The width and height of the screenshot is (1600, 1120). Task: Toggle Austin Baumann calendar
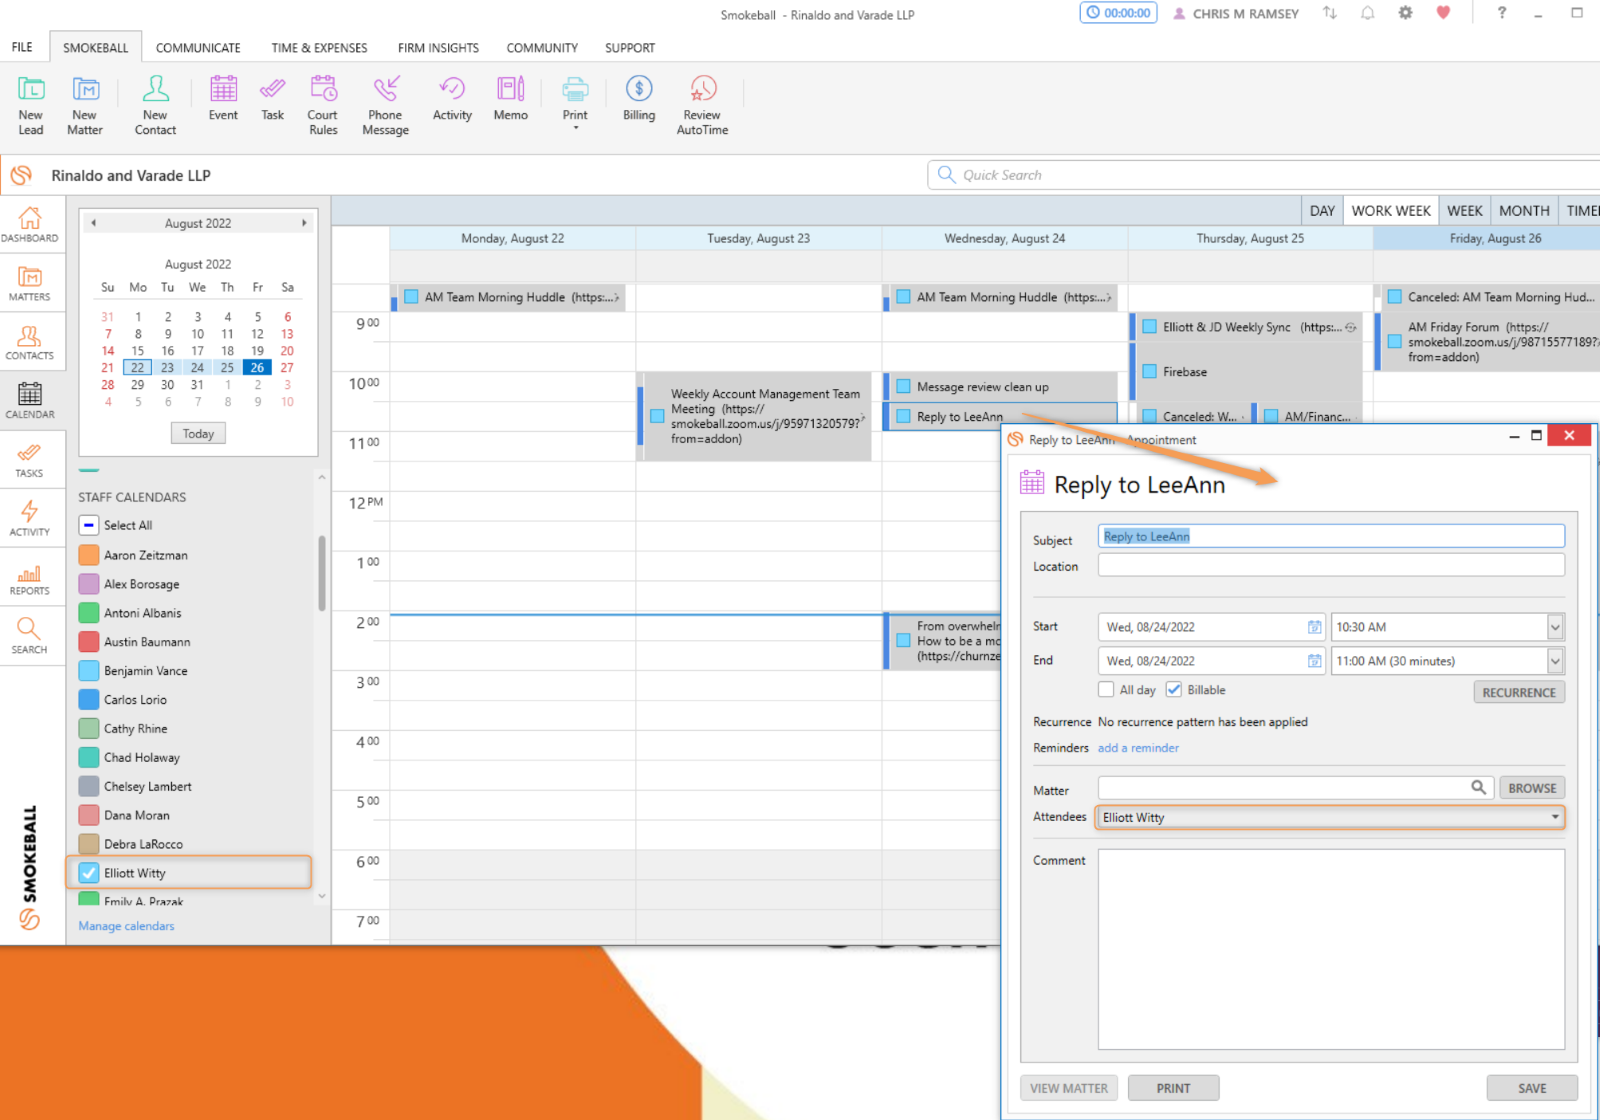(x=89, y=642)
